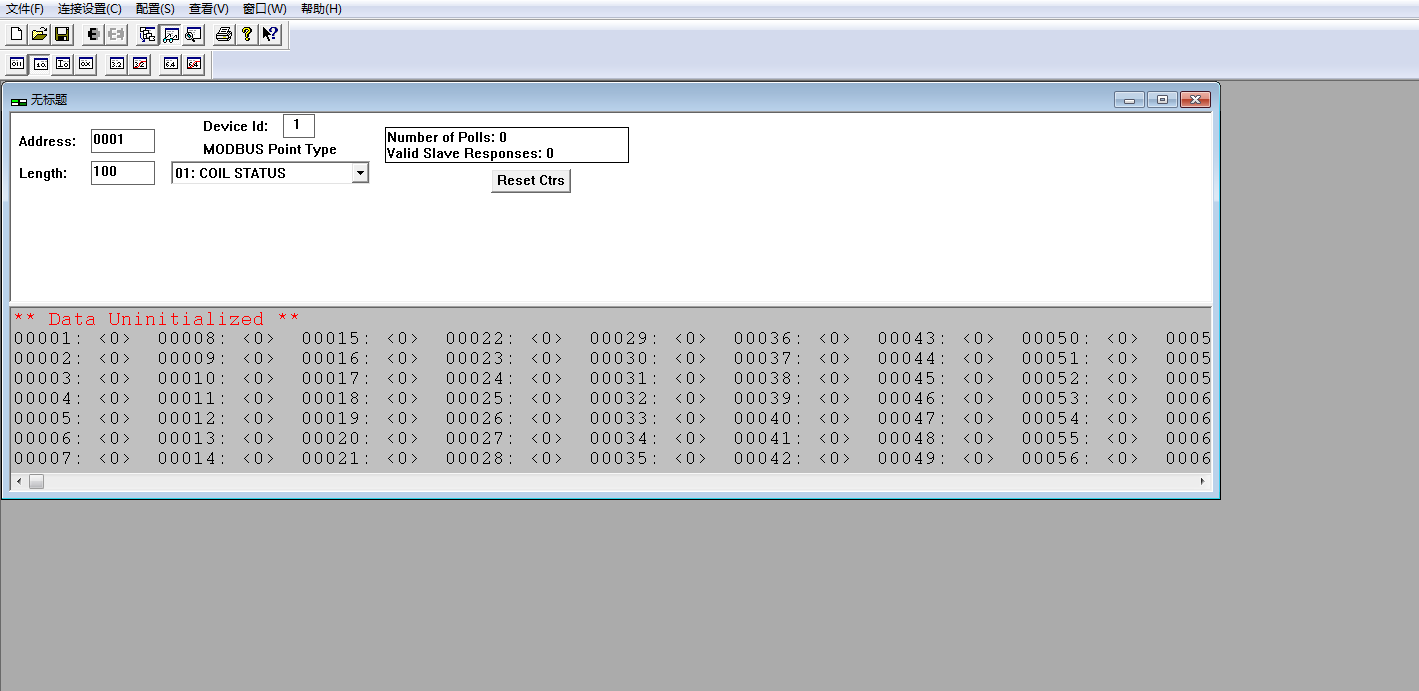Save using the floppy disk icon
The width and height of the screenshot is (1419, 691).
(62, 34)
